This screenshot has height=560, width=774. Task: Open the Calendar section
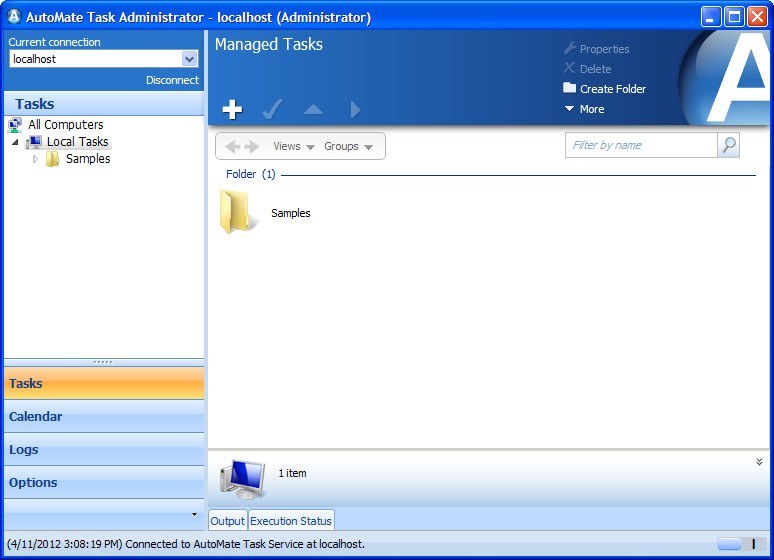(104, 416)
